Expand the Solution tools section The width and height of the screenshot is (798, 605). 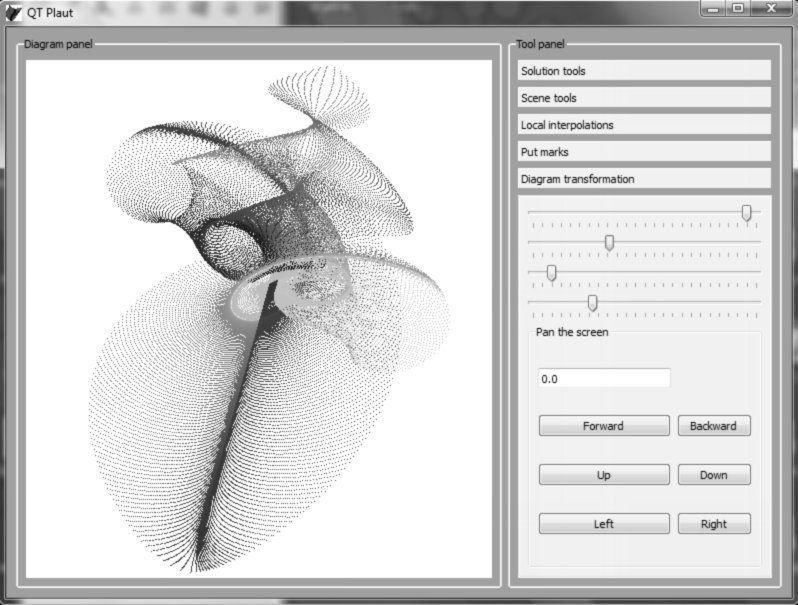tap(644, 71)
